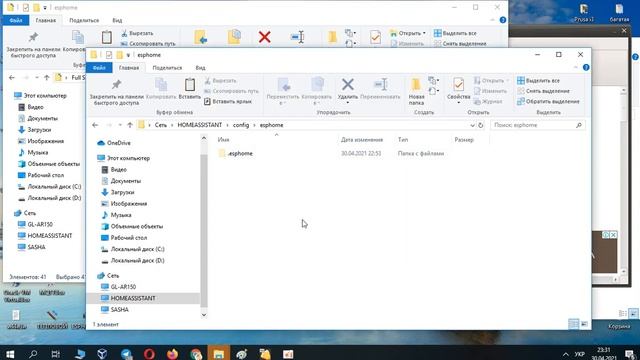Open the File Explorer taskbar icon
The width and height of the screenshot is (640, 360).
[x=218, y=354]
